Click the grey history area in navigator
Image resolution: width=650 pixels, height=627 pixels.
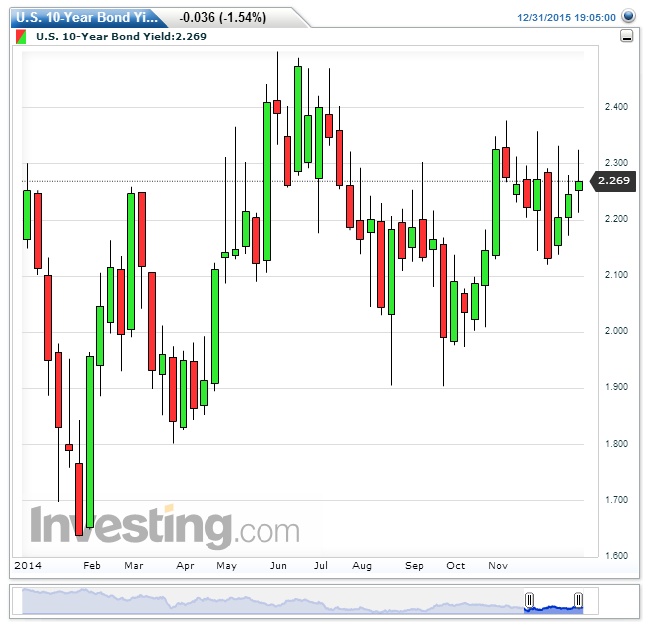273,601
